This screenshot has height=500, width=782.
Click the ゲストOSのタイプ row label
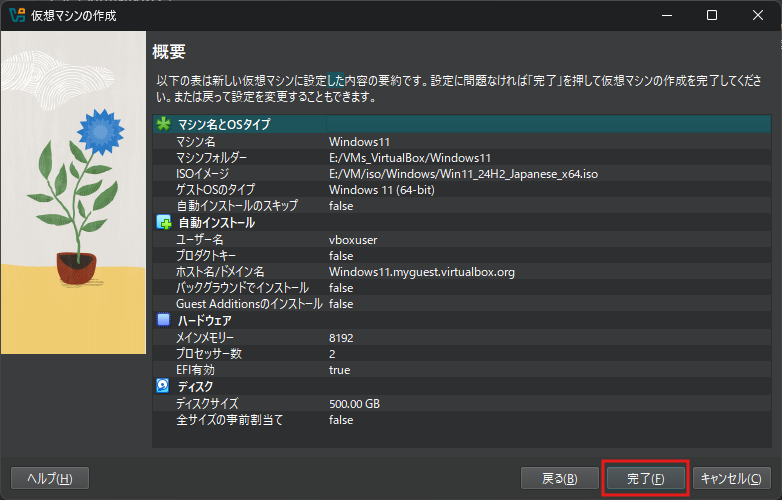[x=215, y=189]
